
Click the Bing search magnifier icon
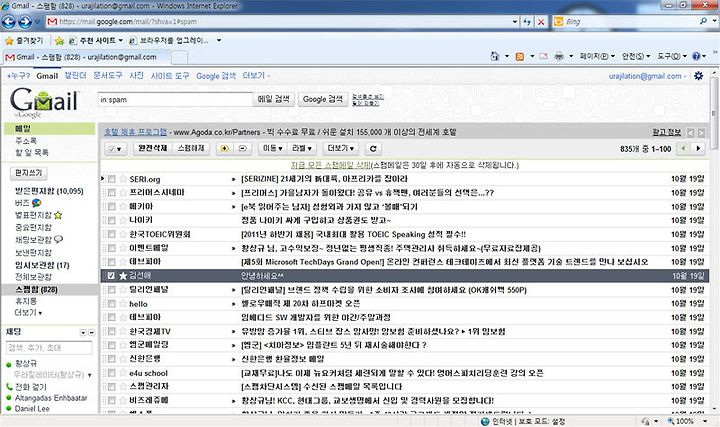point(703,21)
